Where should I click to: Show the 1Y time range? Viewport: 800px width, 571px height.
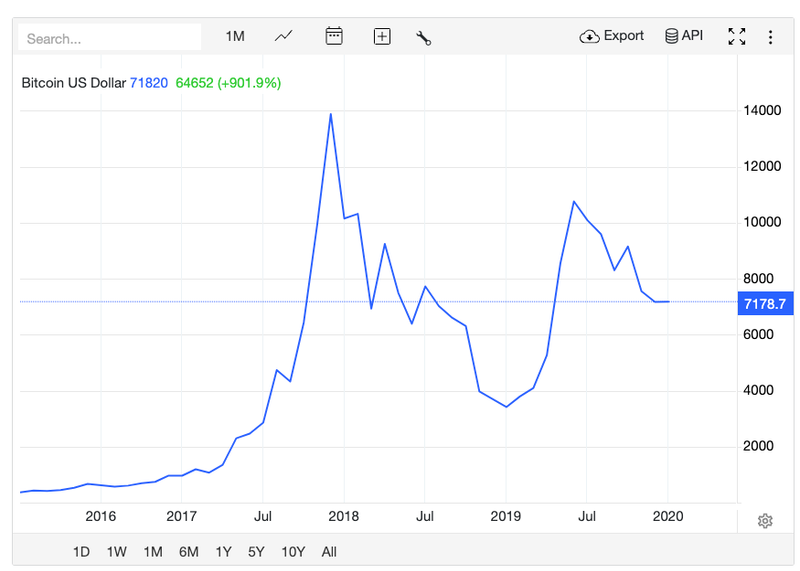tap(223, 551)
